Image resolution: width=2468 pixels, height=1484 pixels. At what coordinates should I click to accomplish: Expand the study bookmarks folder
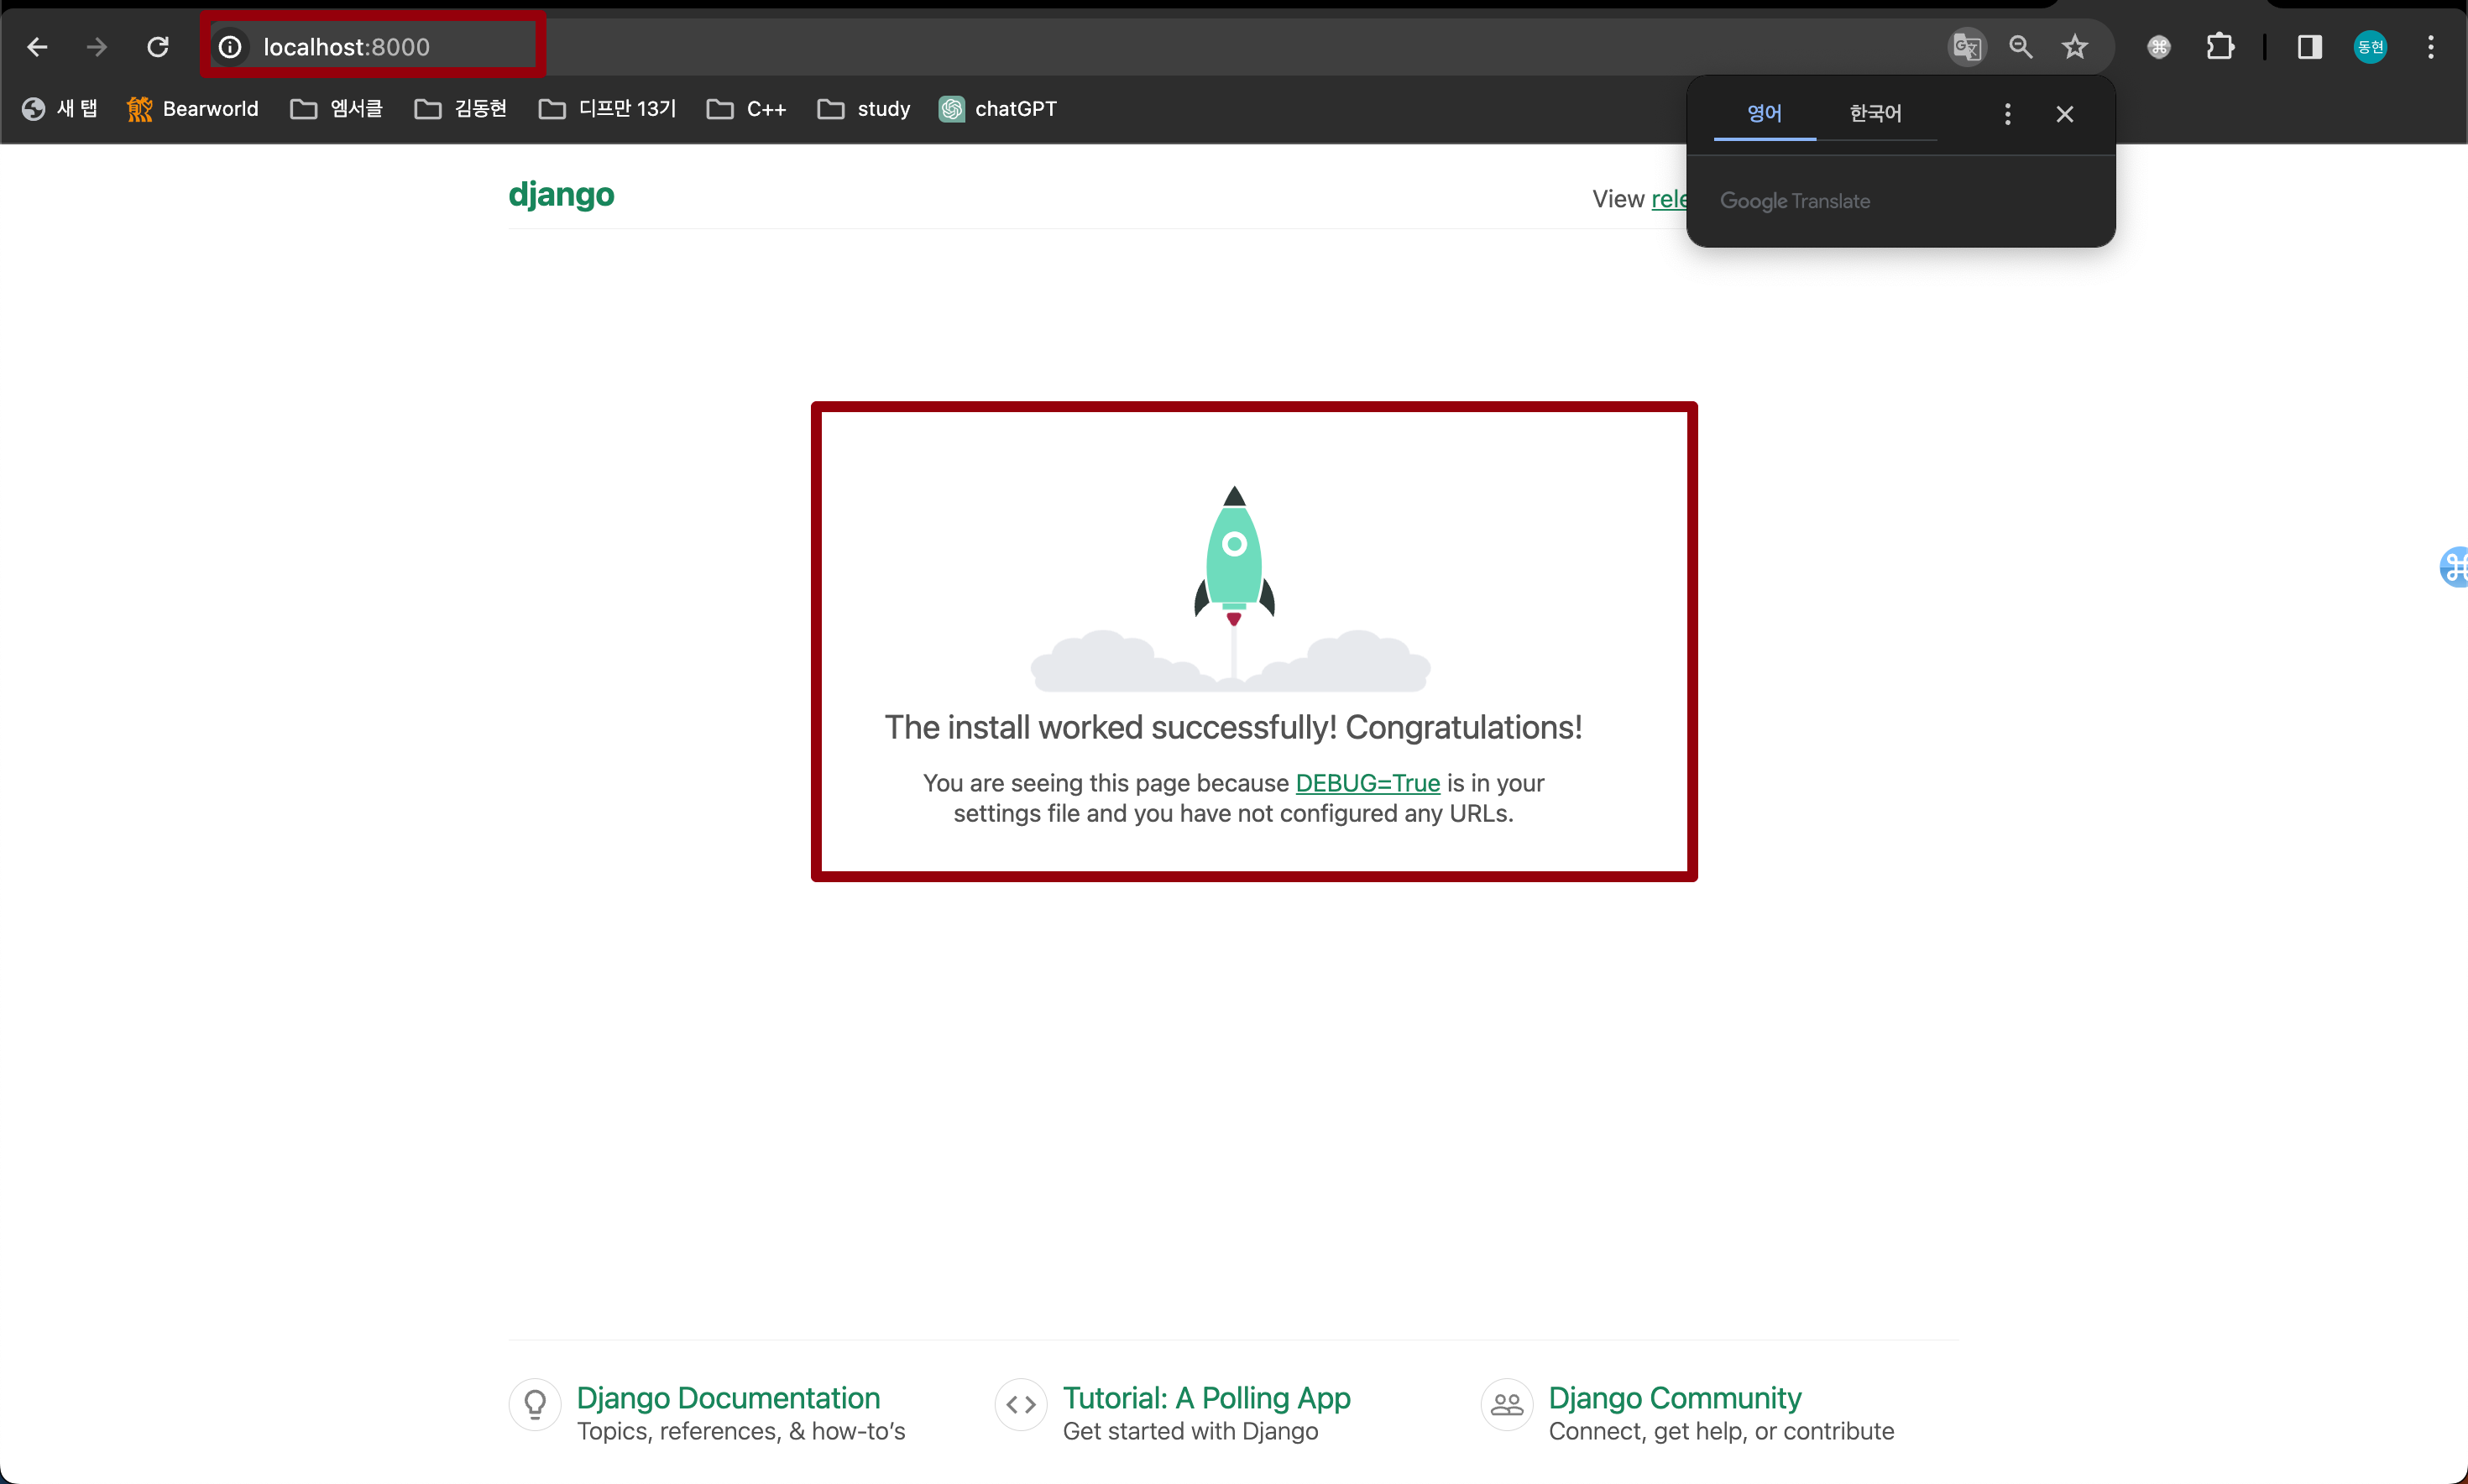point(863,109)
